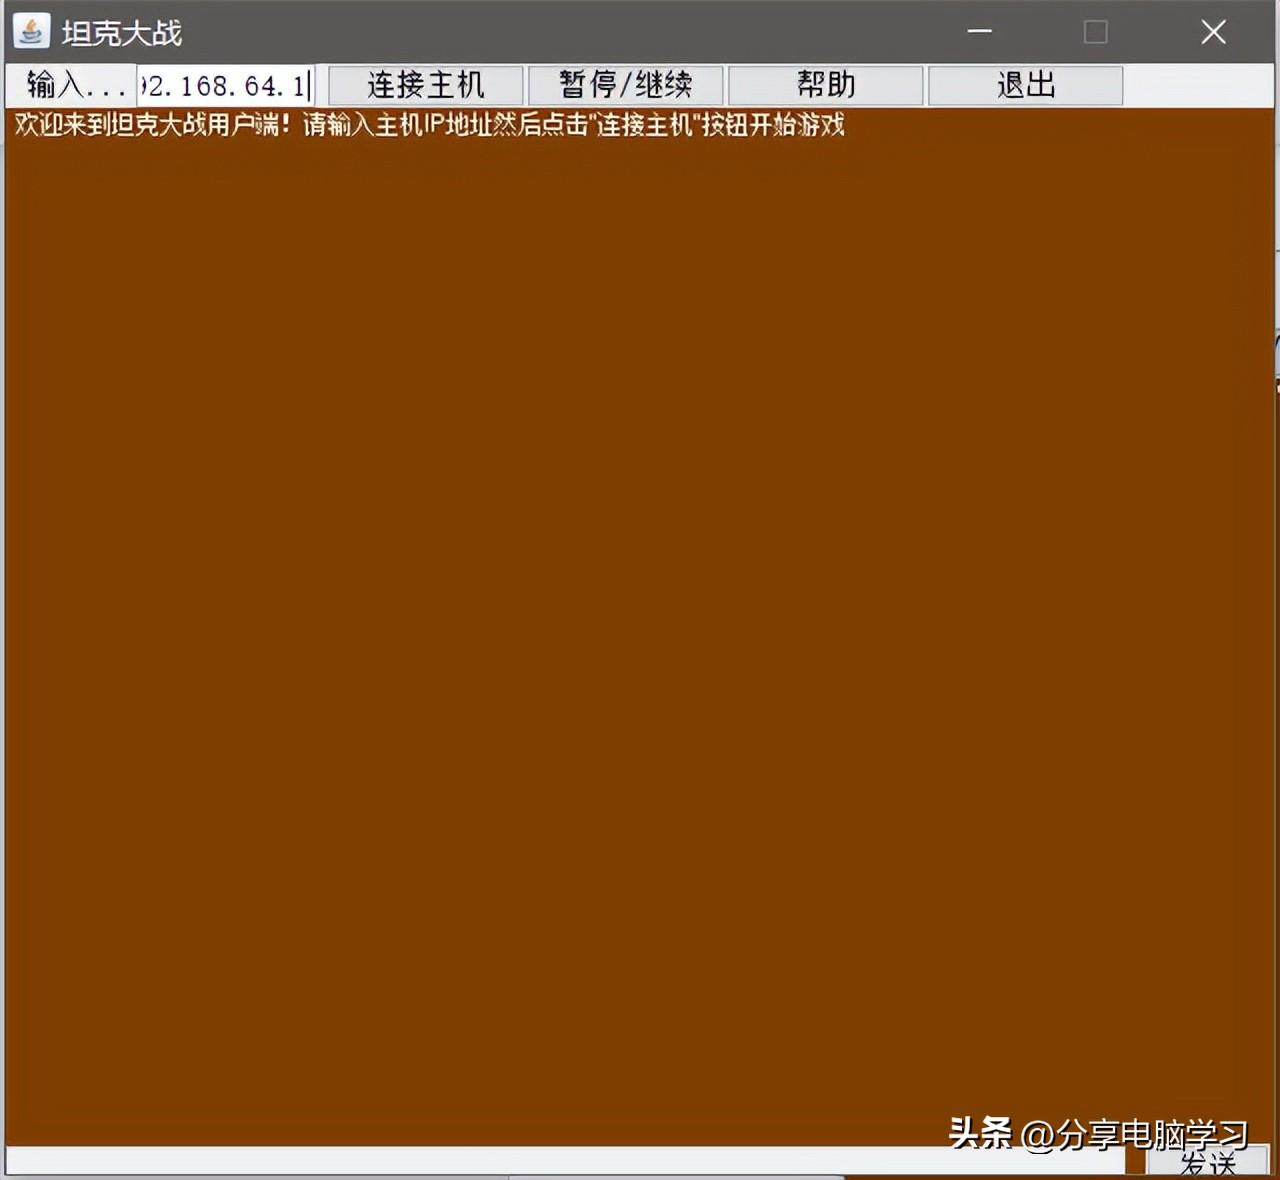
Task: Minimize the 坦克大战 window
Action: (980, 32)
